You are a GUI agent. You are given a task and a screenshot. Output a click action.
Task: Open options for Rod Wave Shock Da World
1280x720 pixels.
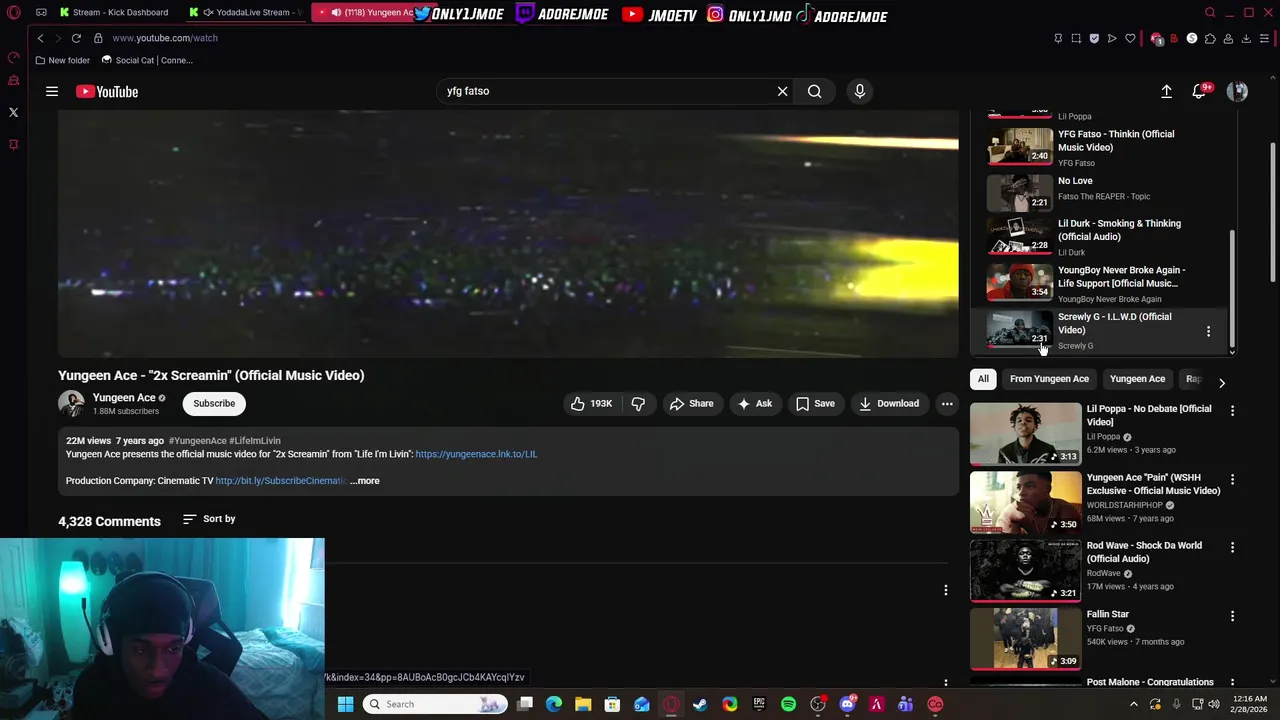pyautogui.click(x=1232, y=548)
